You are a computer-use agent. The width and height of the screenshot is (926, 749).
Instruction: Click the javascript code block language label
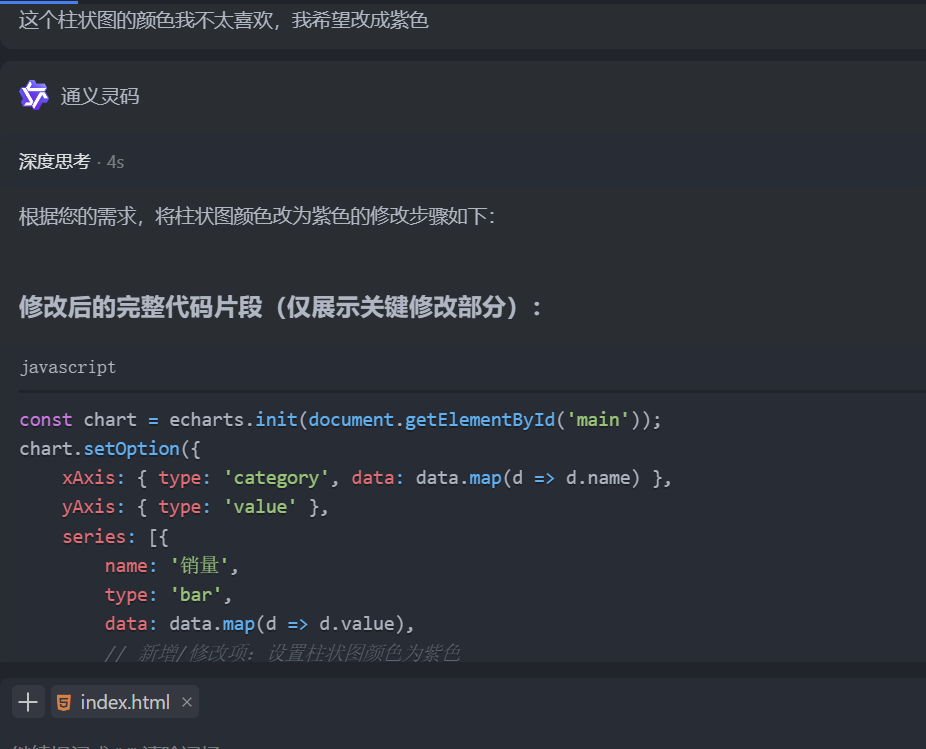tap(68, 367)
